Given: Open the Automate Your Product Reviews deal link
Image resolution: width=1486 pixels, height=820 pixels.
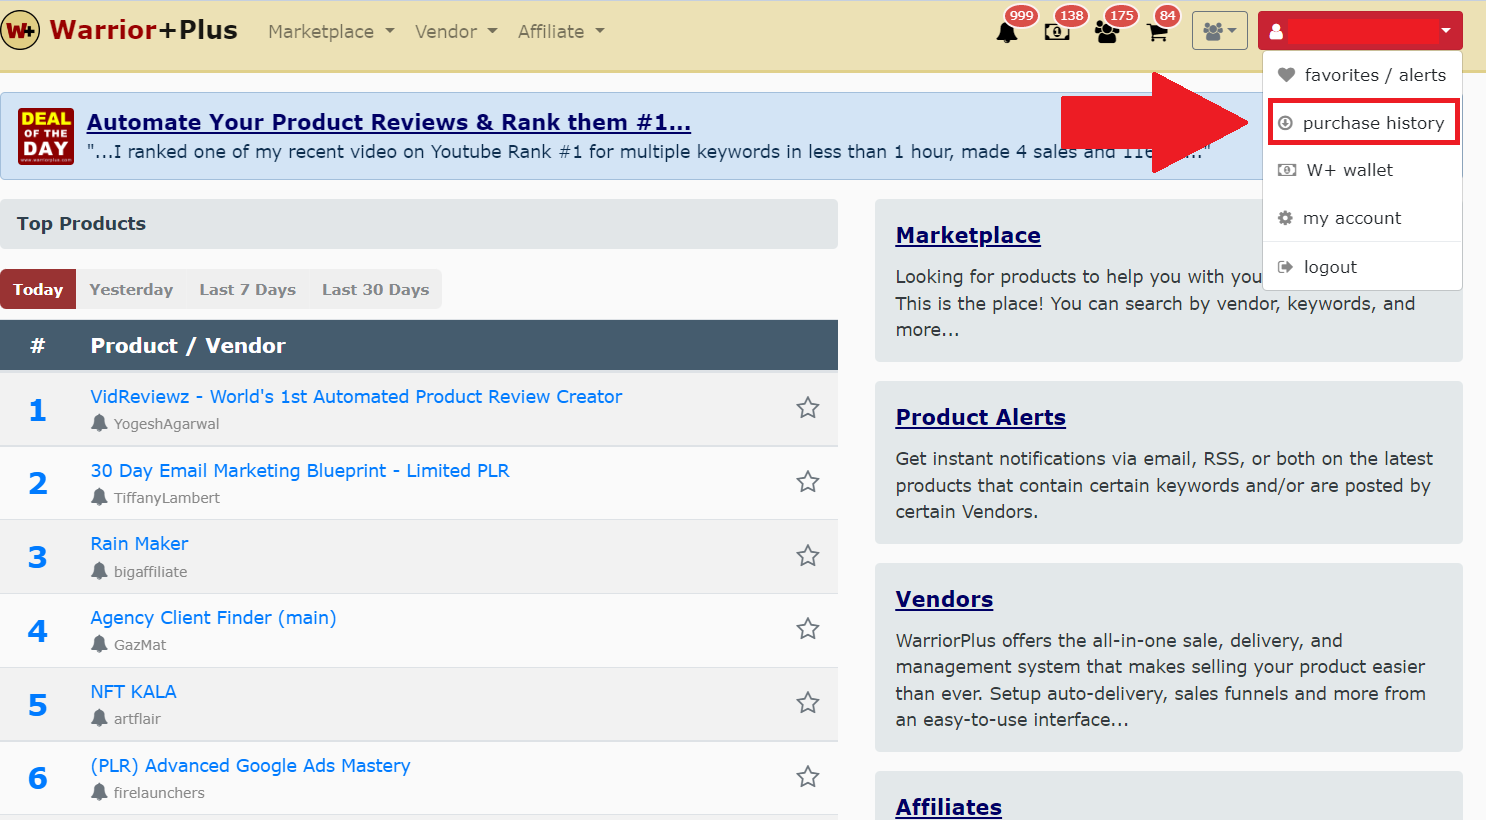Looking at the screenshot, I should coord(388,122).
